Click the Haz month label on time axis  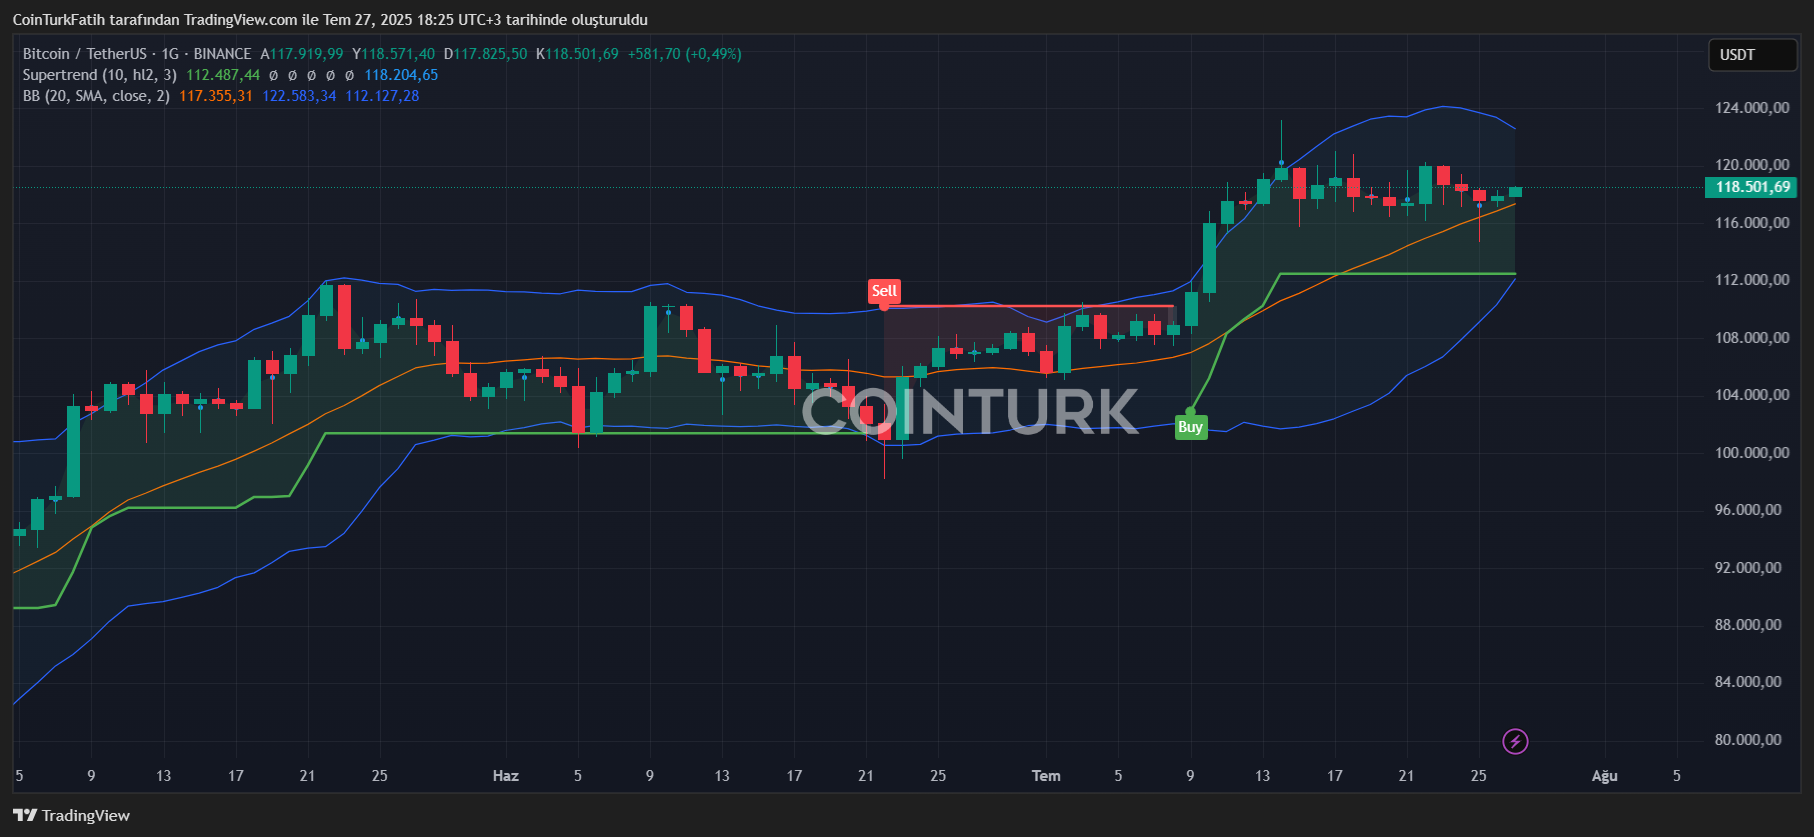506,776
